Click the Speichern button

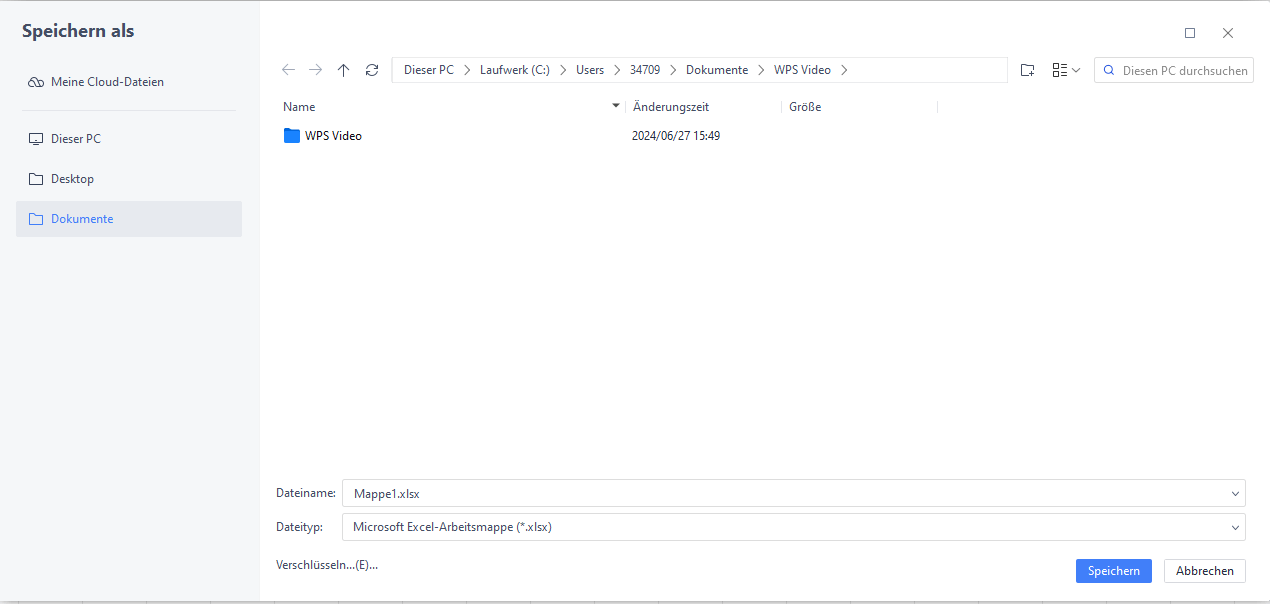1113,570
